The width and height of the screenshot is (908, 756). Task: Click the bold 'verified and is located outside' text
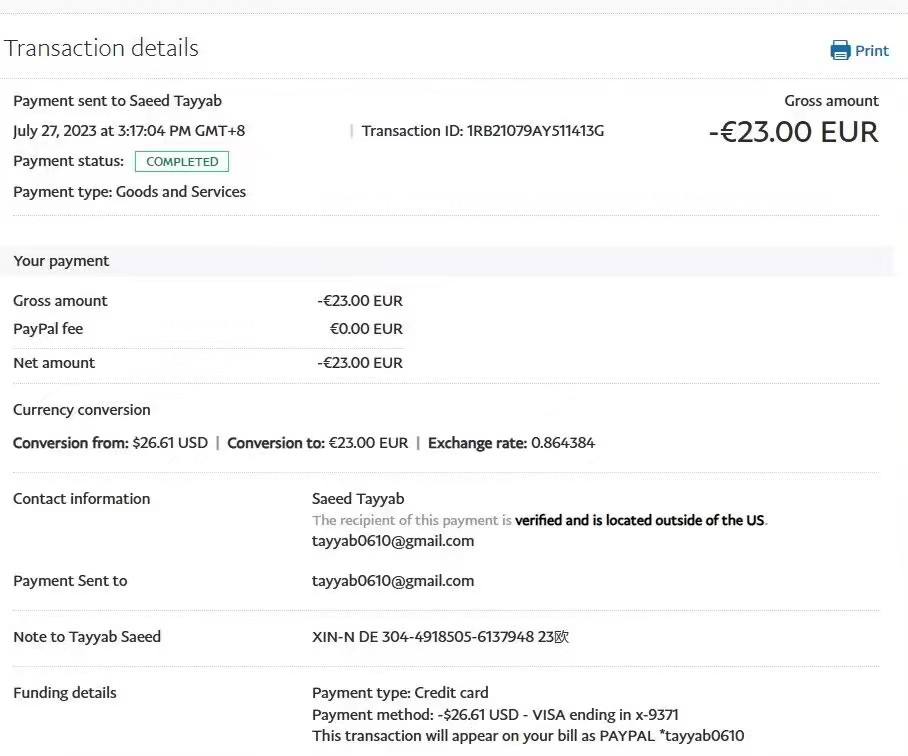click(x=640, y=521)
